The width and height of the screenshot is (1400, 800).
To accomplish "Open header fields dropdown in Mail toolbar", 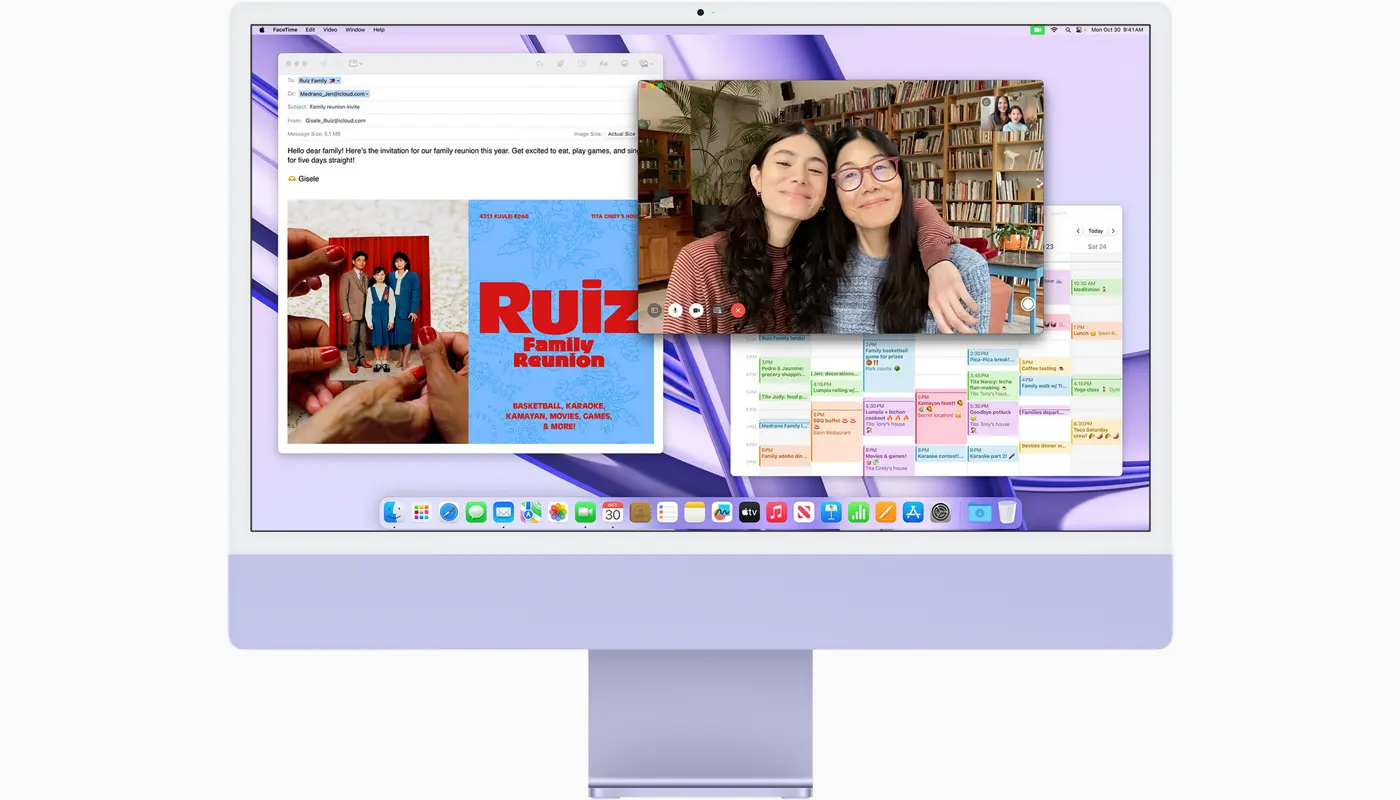I will pos(355,63).
